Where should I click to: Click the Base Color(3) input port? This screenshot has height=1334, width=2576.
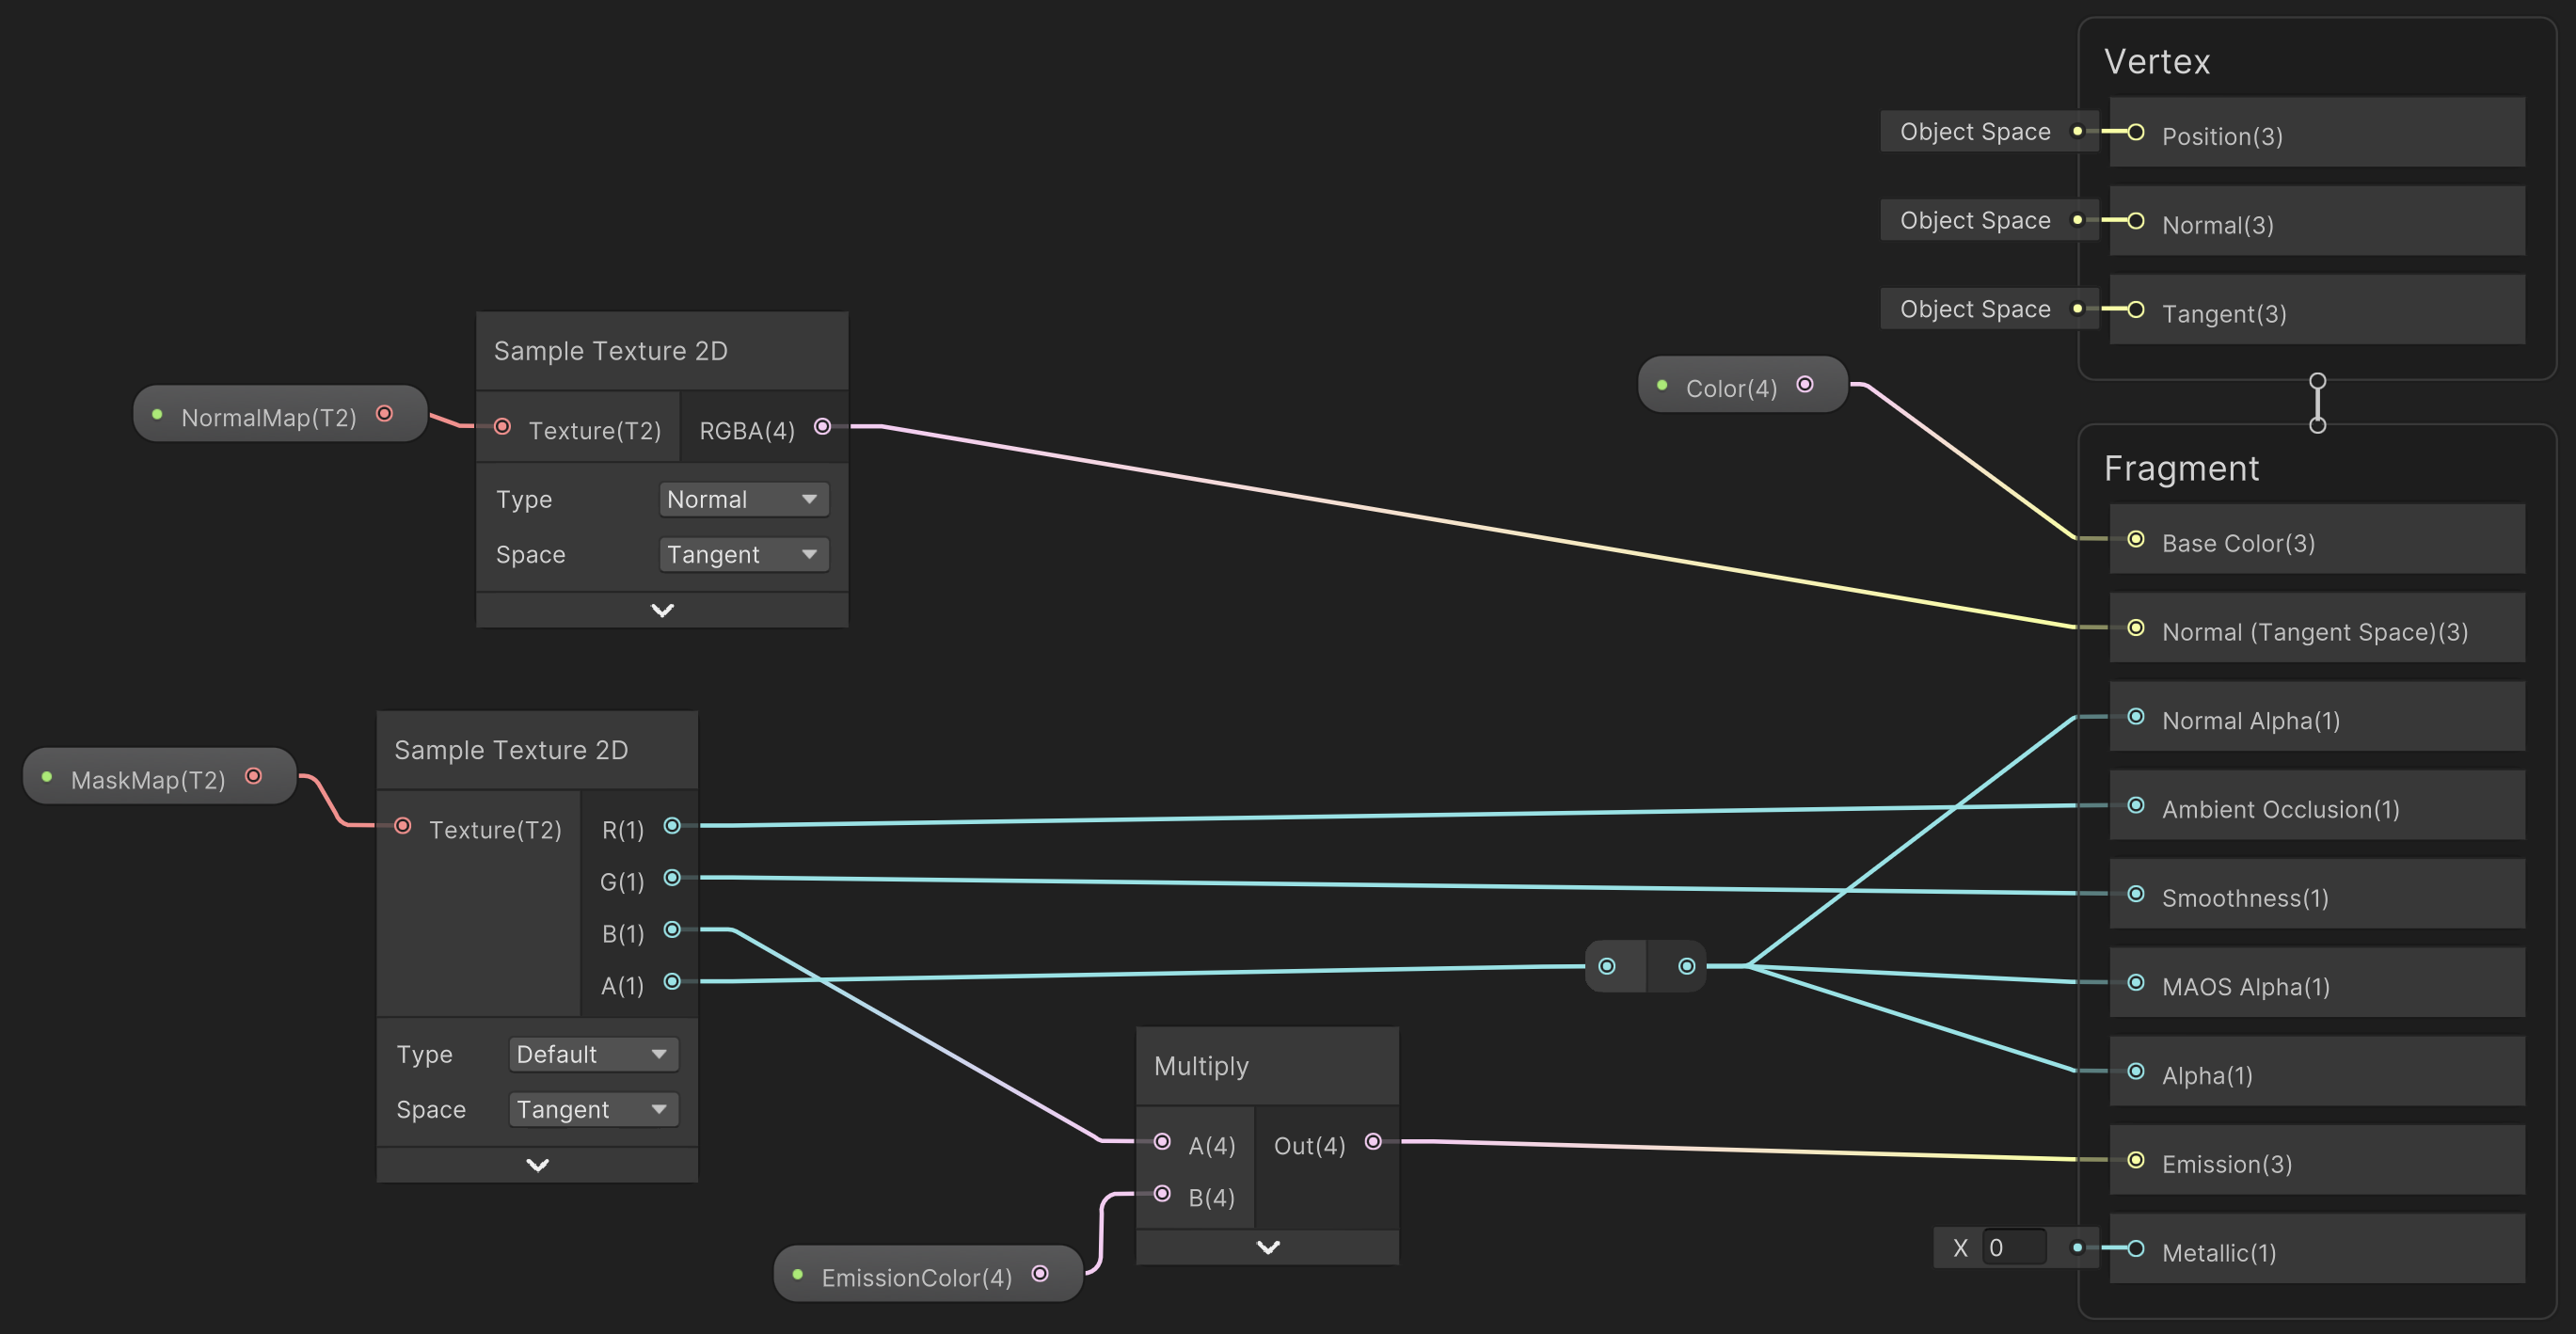[2135, 540]
